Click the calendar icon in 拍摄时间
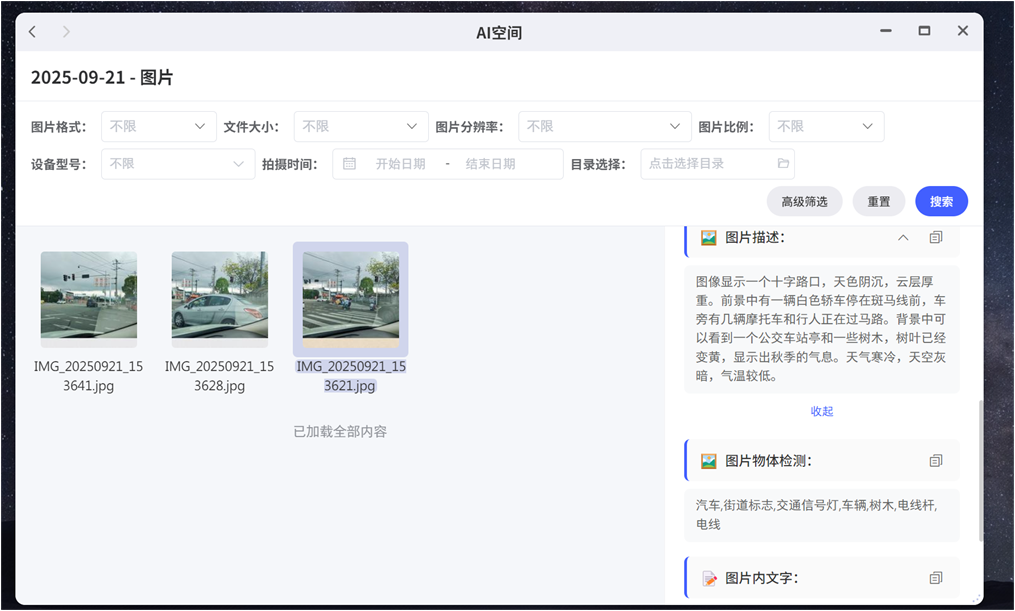Screen dimensions: 1015x611 point(349,164)
